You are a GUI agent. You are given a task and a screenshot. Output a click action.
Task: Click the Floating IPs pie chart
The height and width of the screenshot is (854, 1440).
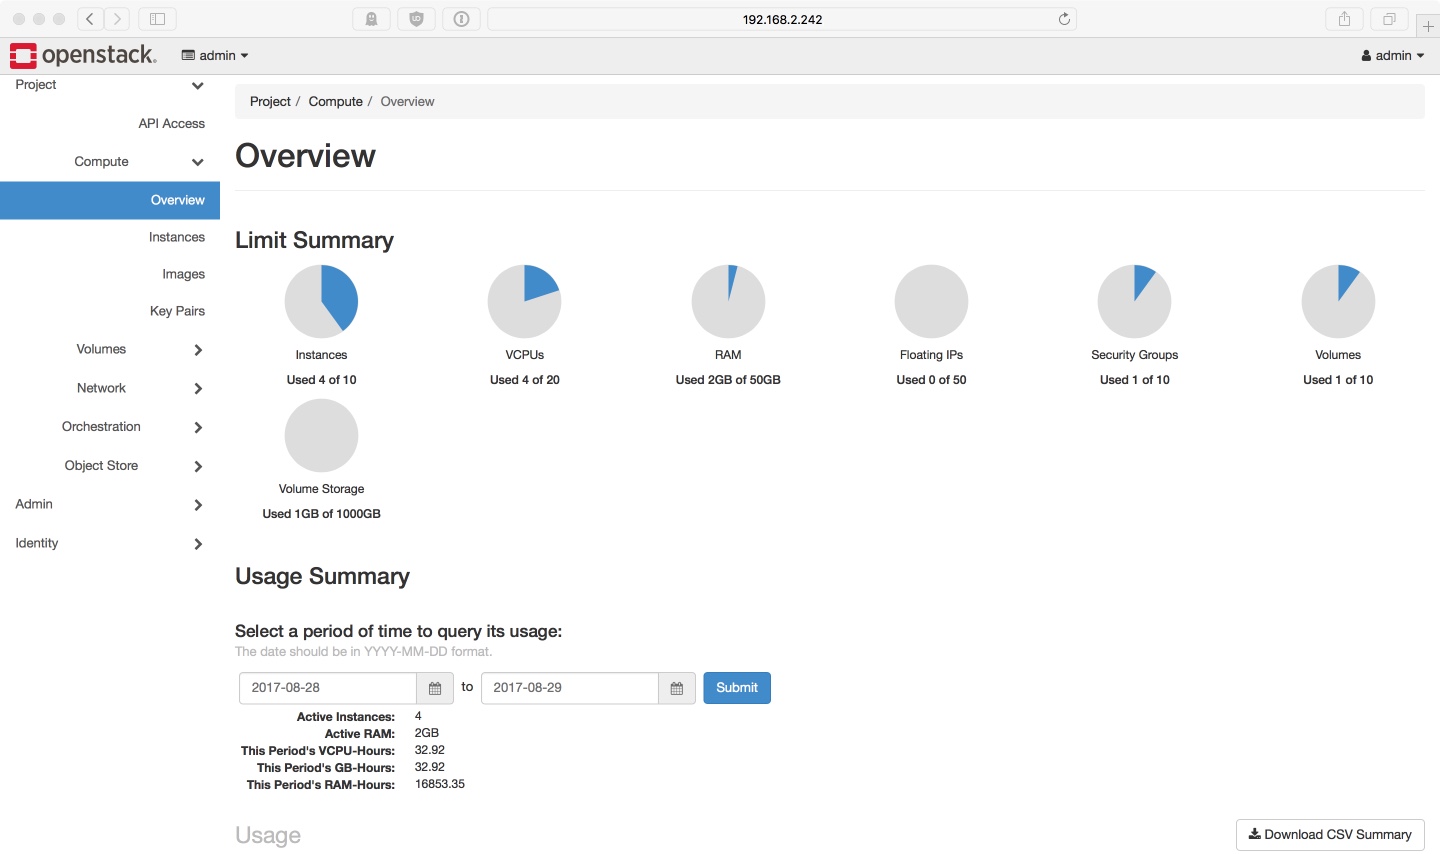tap(931, 301)
